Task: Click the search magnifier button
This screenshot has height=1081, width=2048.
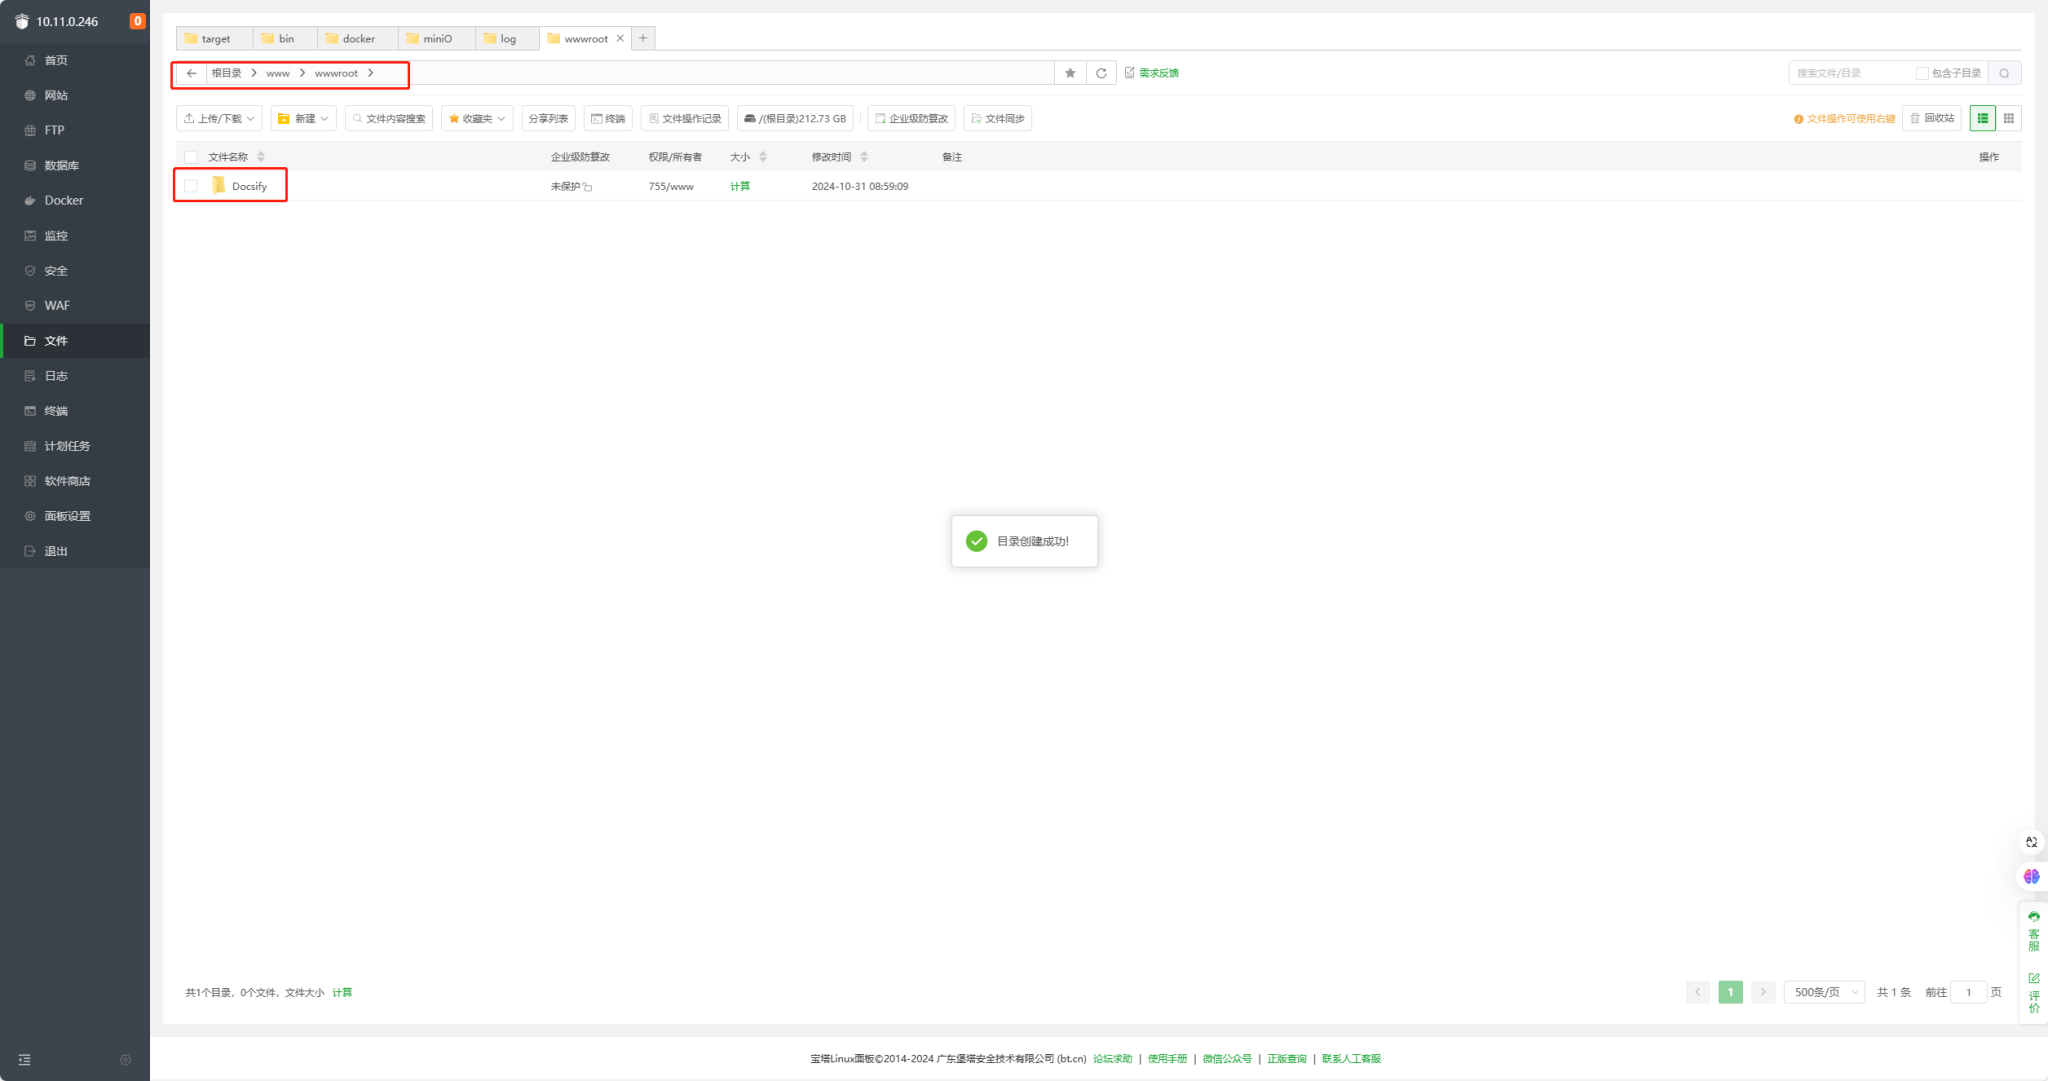Action: [x=2004, y=73]
